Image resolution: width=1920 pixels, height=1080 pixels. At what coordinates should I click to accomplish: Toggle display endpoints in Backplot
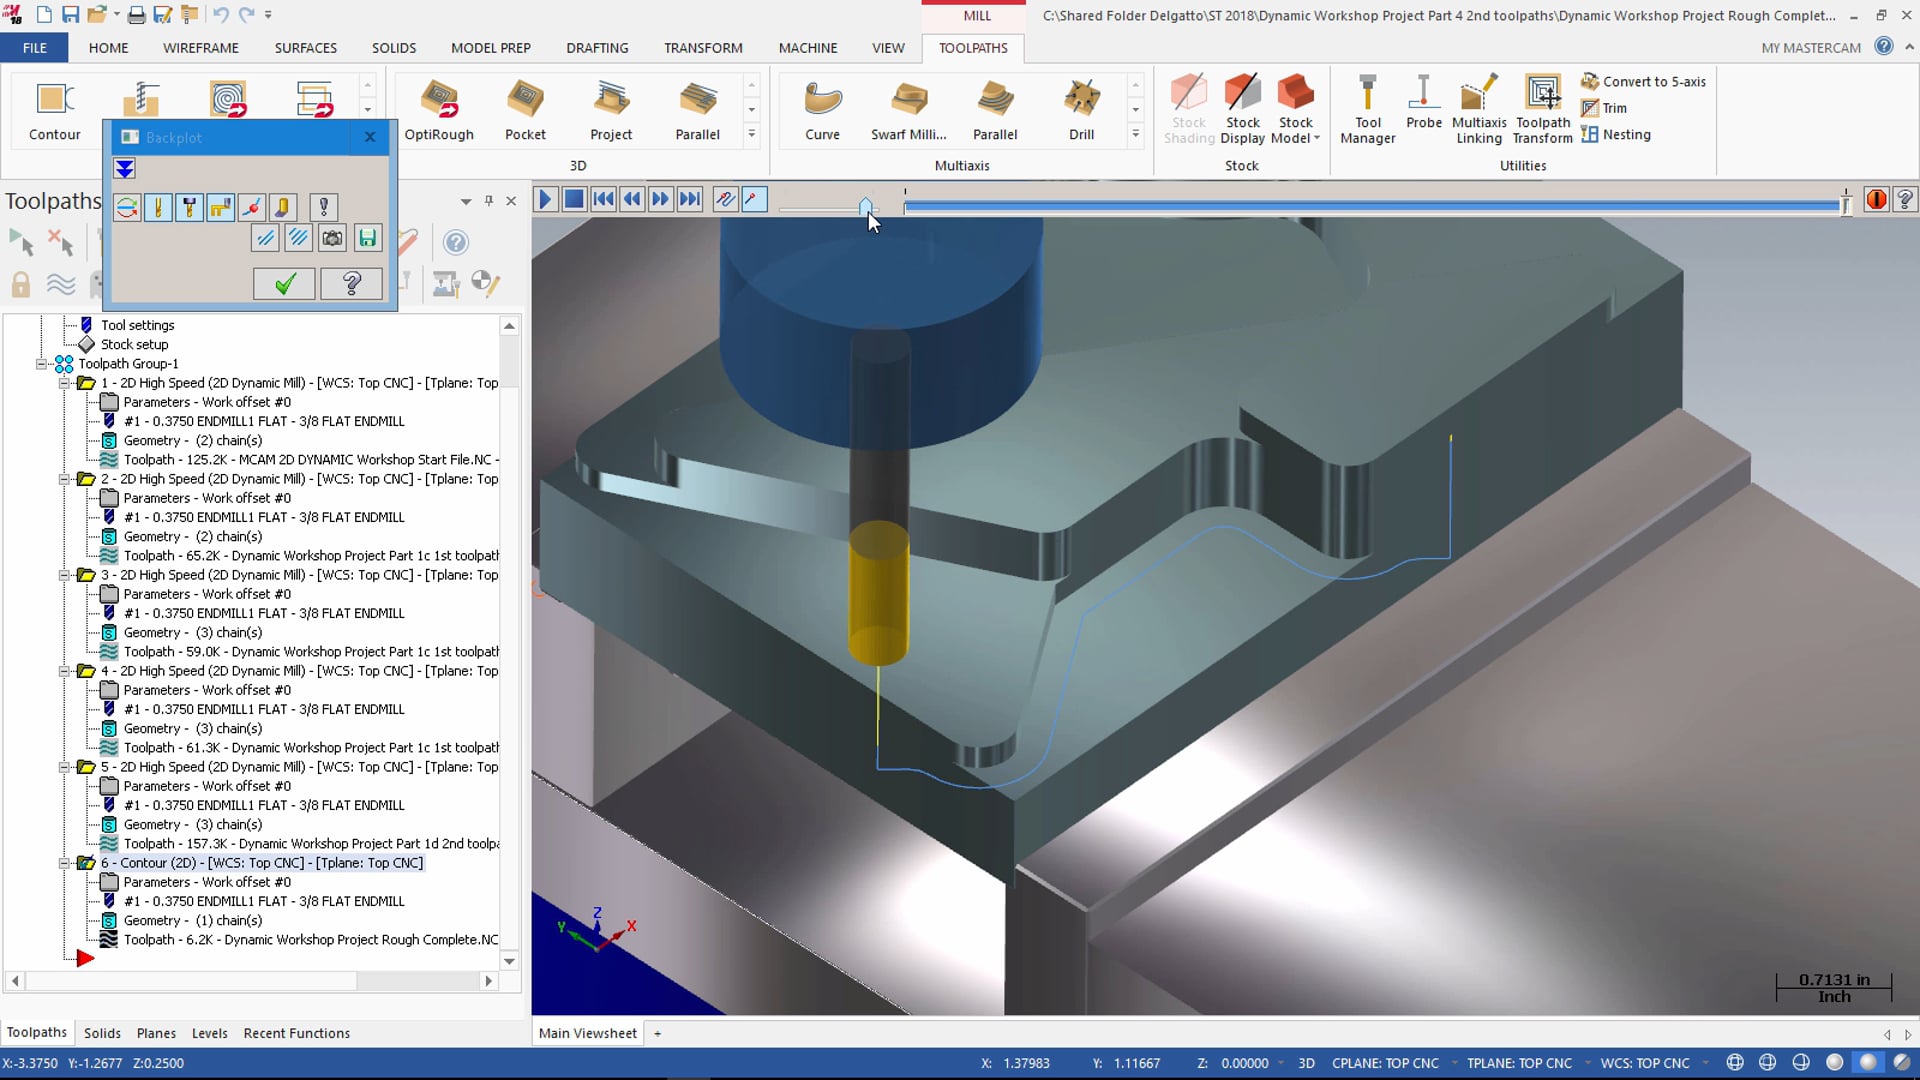(x=251, y=207)
